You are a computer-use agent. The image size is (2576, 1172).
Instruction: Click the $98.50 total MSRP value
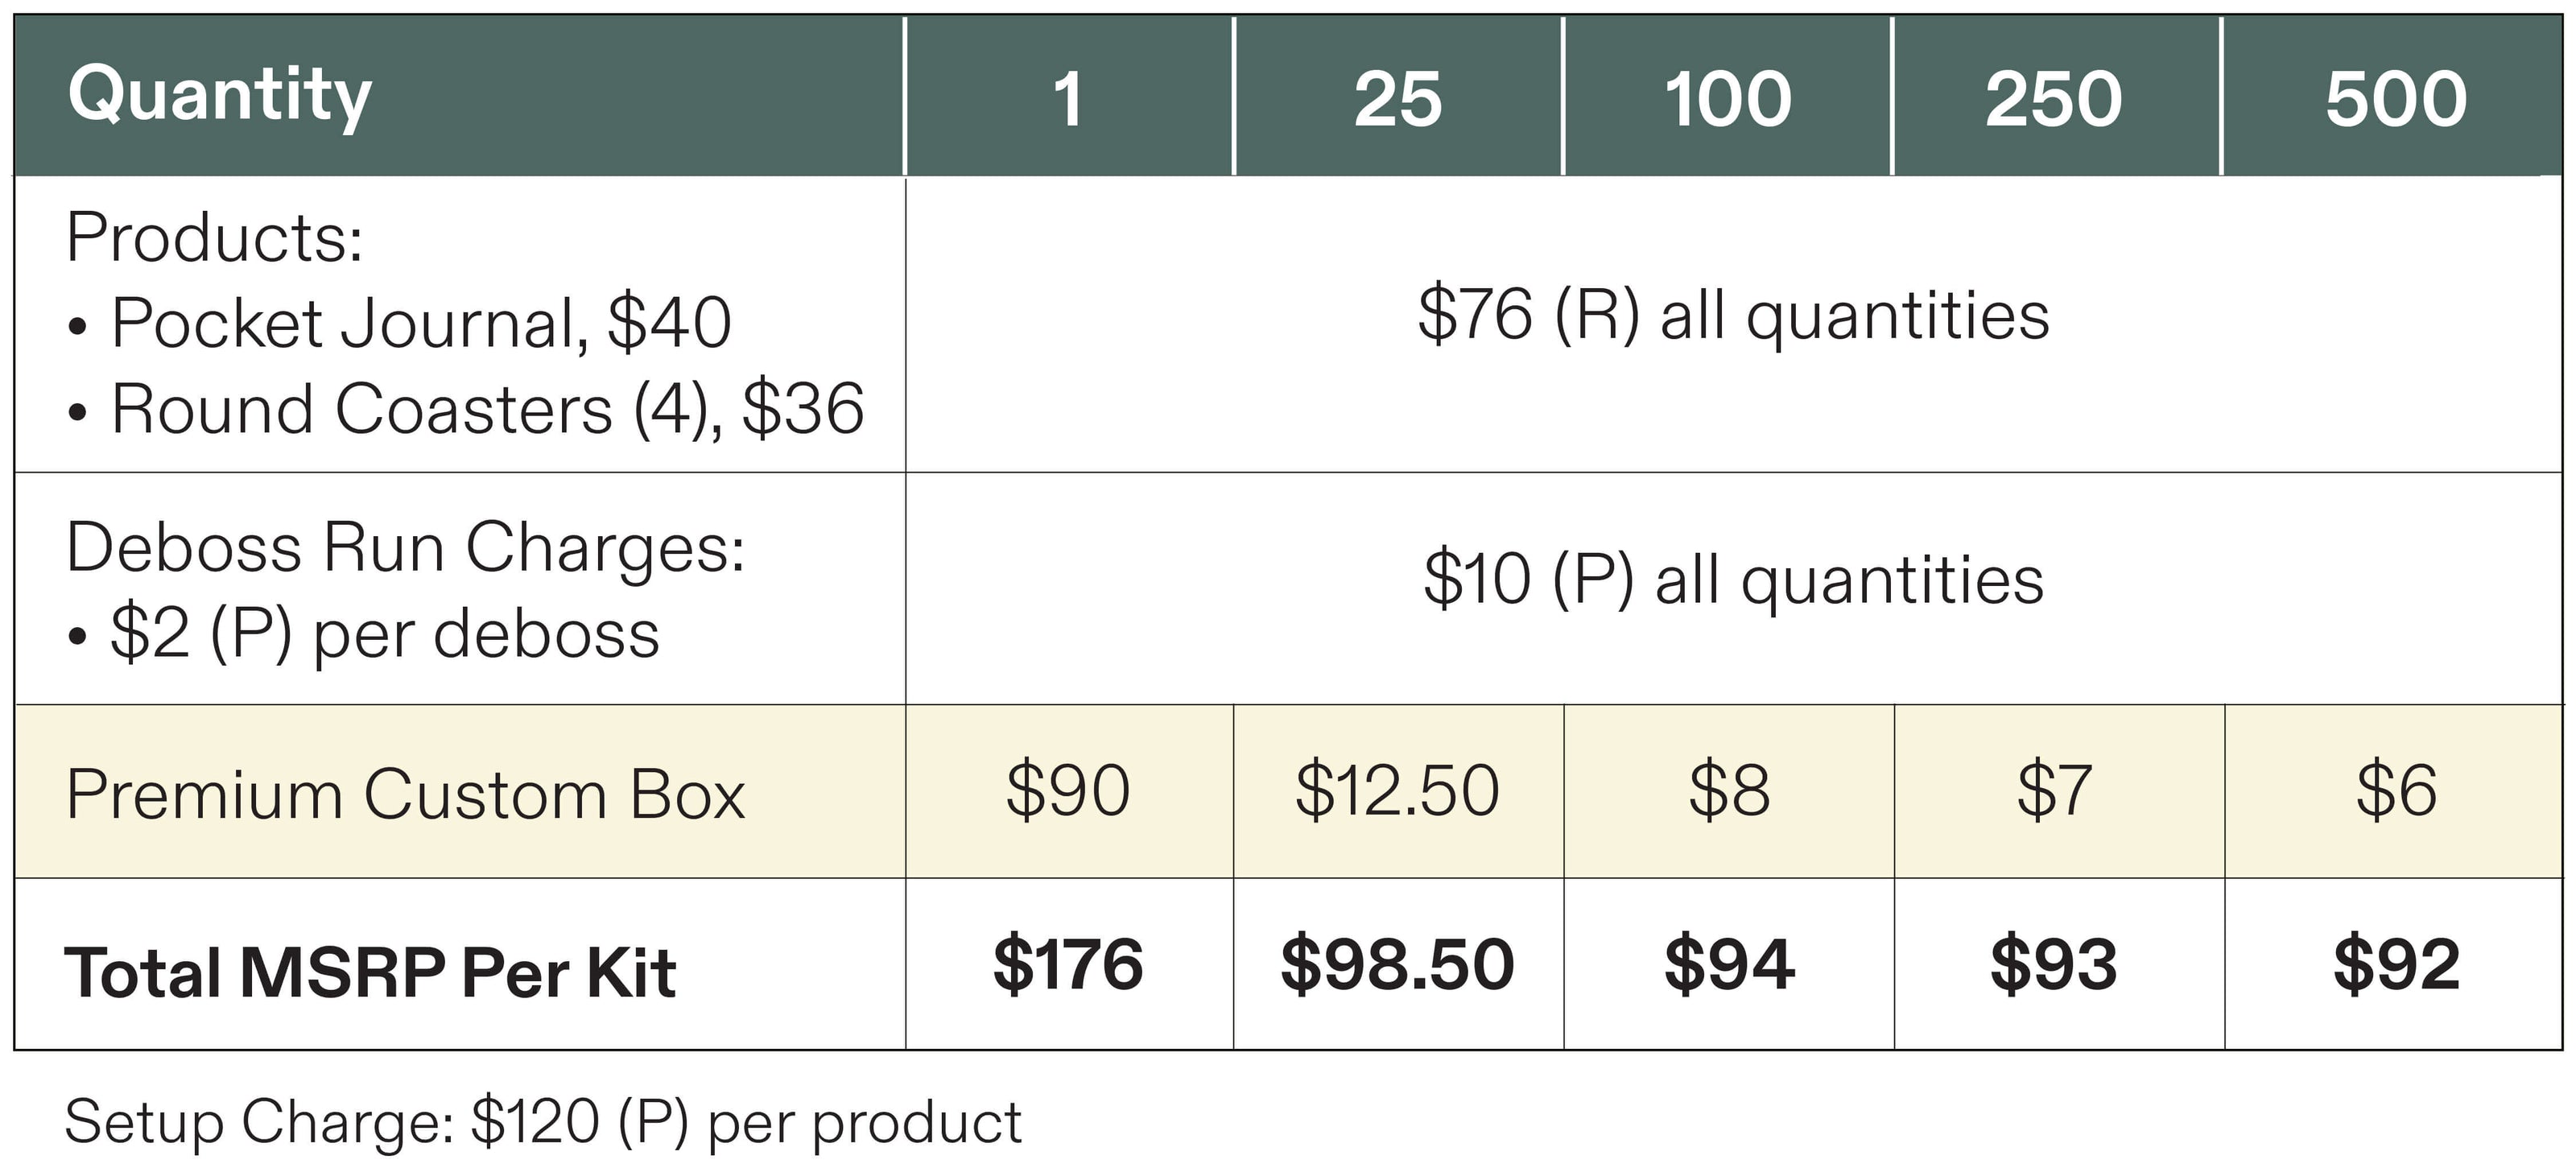coord(1398,964)
